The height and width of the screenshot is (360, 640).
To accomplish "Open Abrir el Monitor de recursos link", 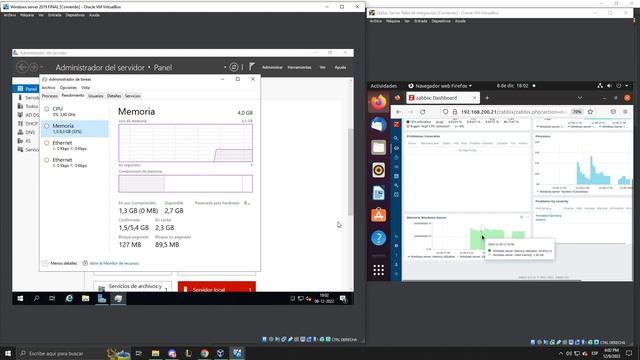I will click(x=111, y=263).
